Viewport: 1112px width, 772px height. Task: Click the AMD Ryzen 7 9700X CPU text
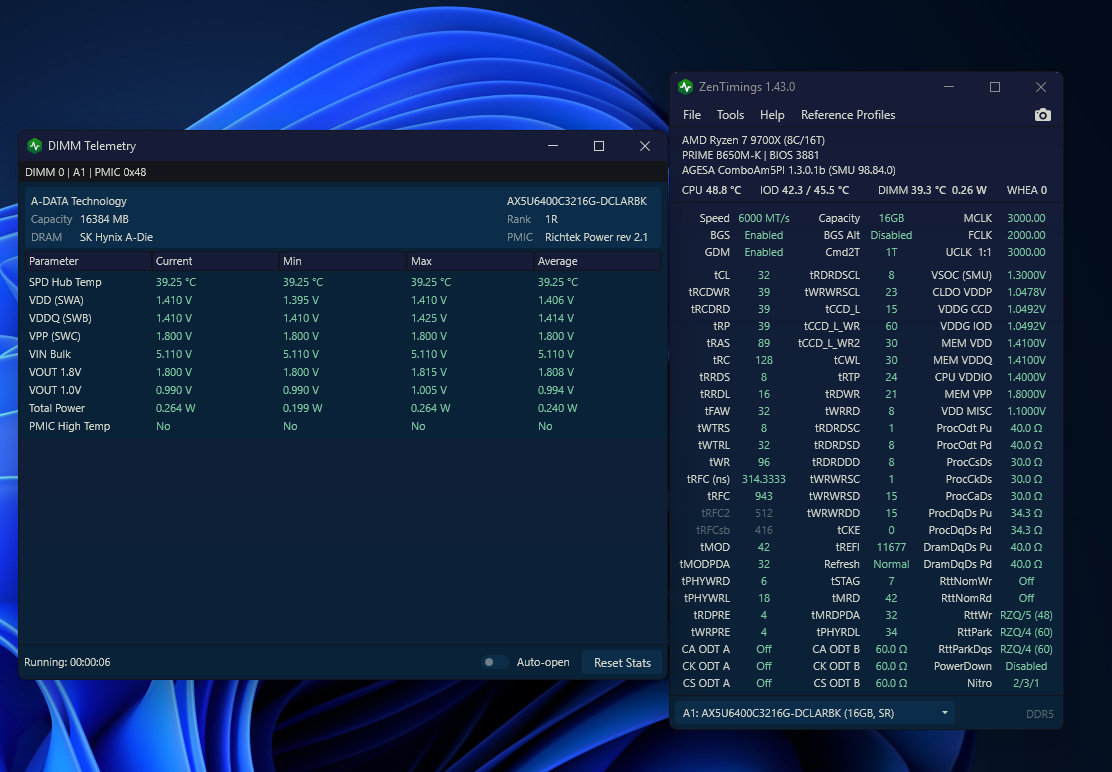tap(753, 140)
